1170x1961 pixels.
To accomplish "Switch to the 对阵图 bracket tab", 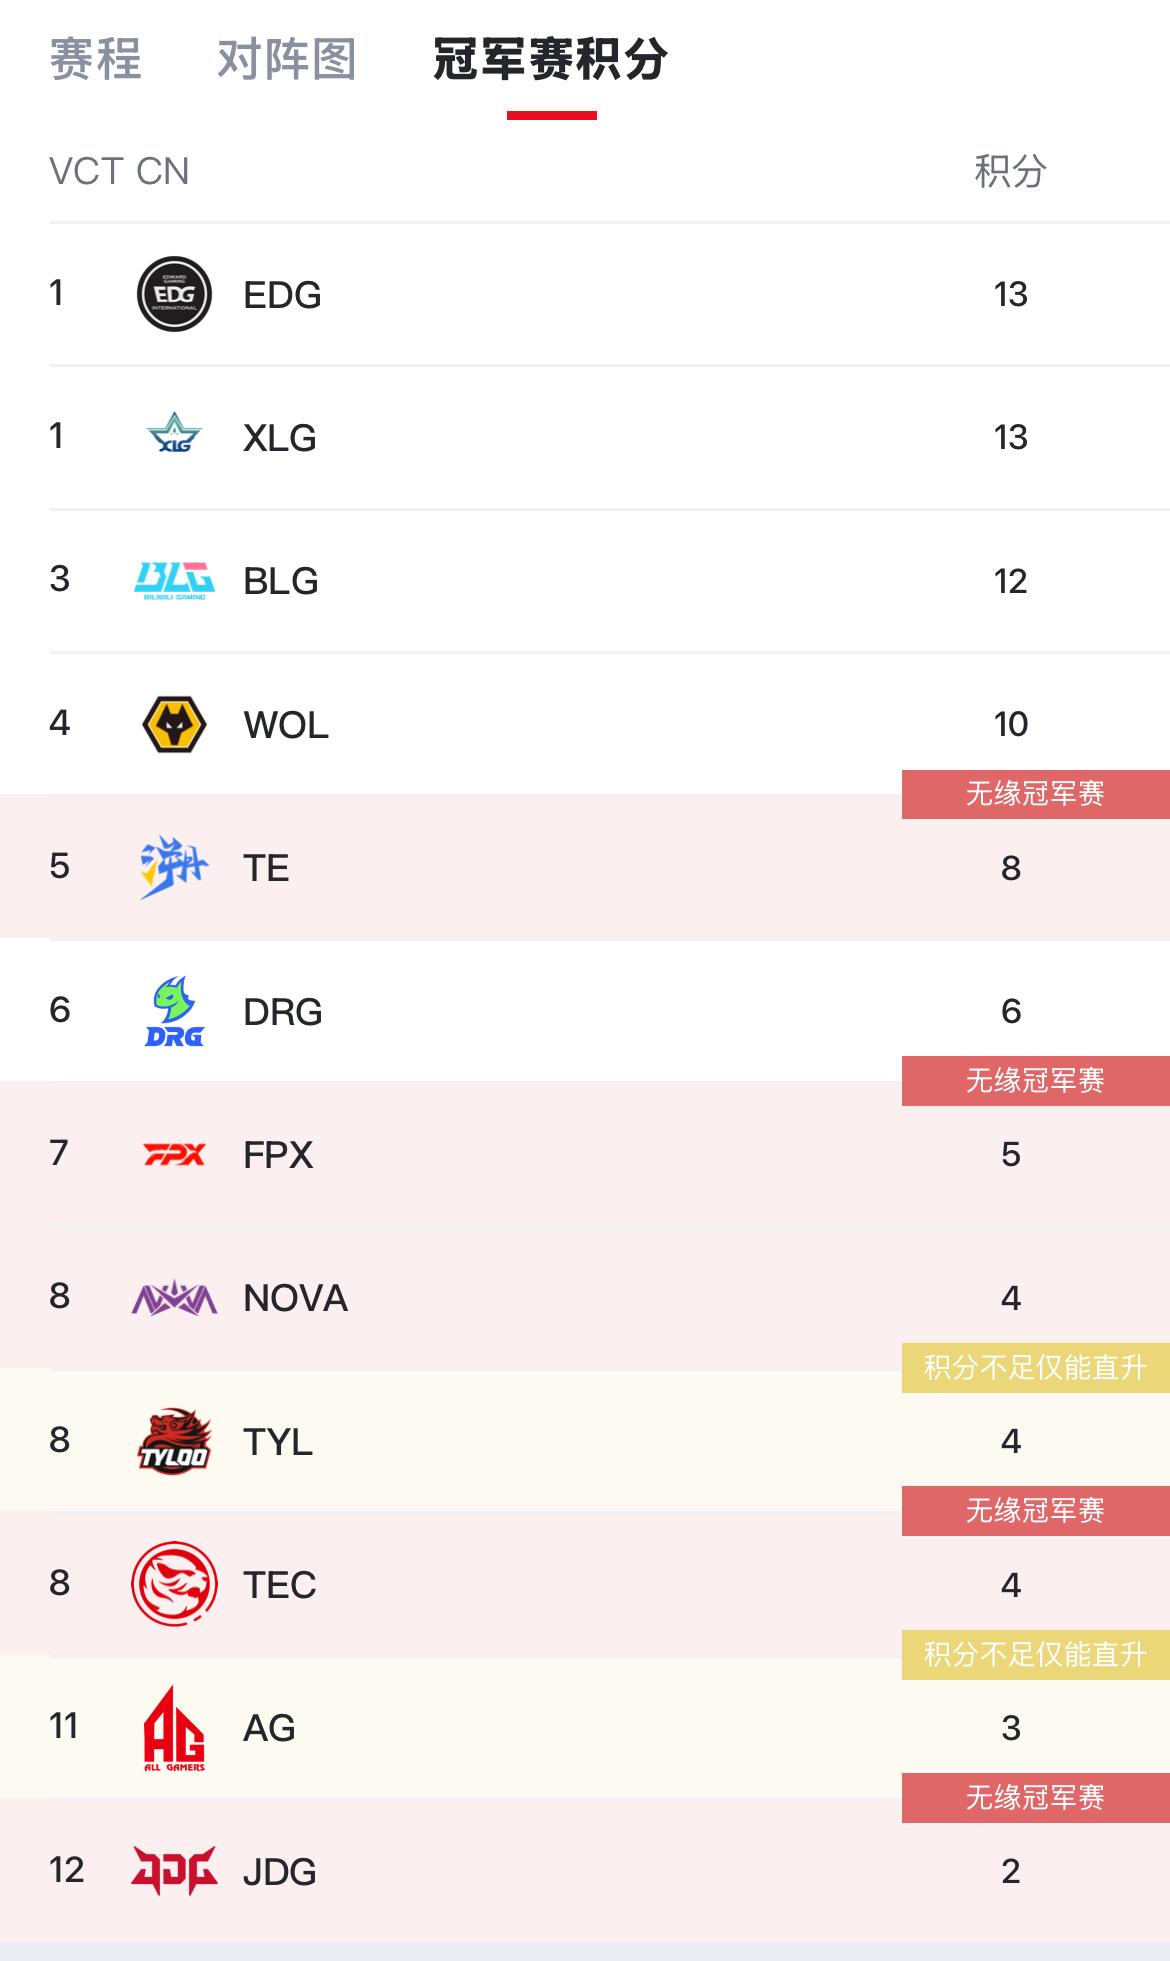I will 287,59.
